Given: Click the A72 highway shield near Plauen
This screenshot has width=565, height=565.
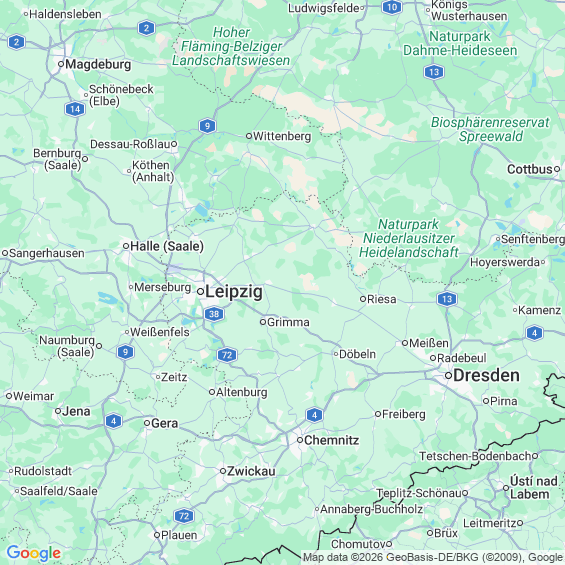Looking at the screenshot, I should tap(184, 516).
